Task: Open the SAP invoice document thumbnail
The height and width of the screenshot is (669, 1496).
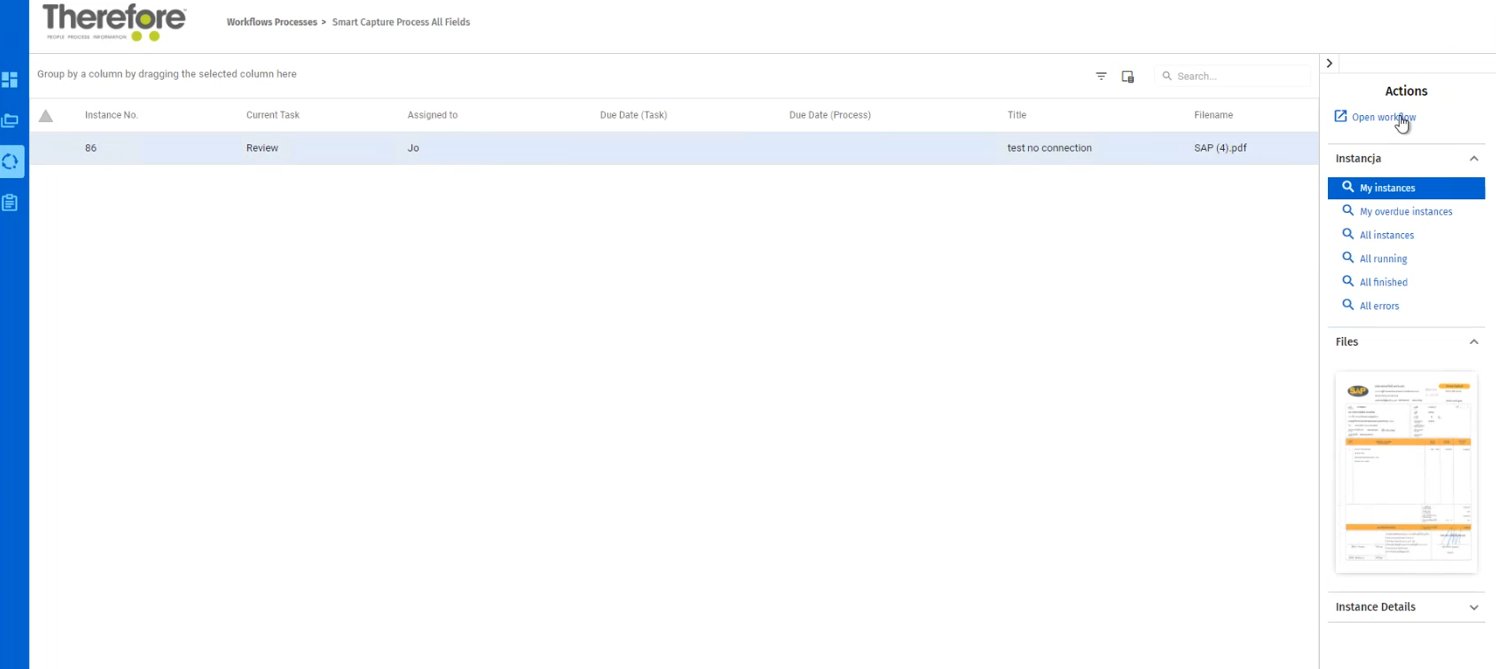Action: [x=1406, y=472]
